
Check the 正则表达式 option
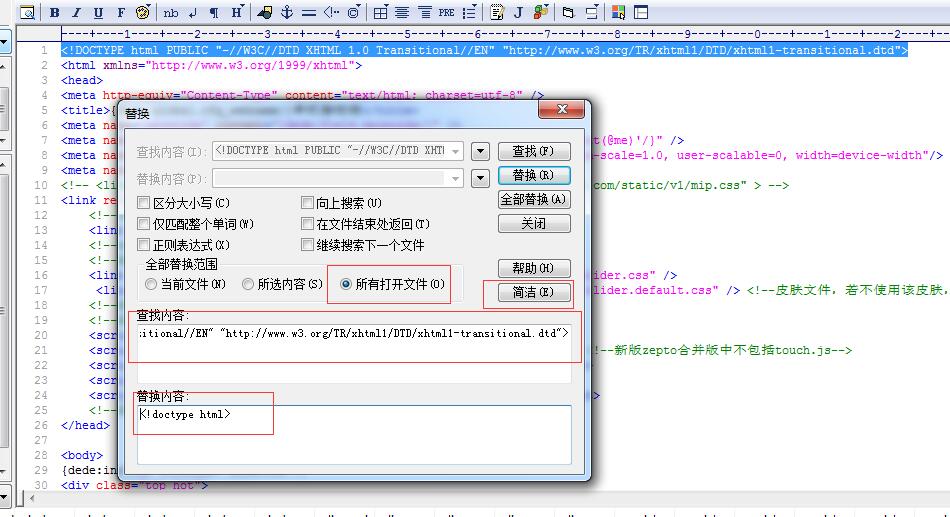(144, 245)
